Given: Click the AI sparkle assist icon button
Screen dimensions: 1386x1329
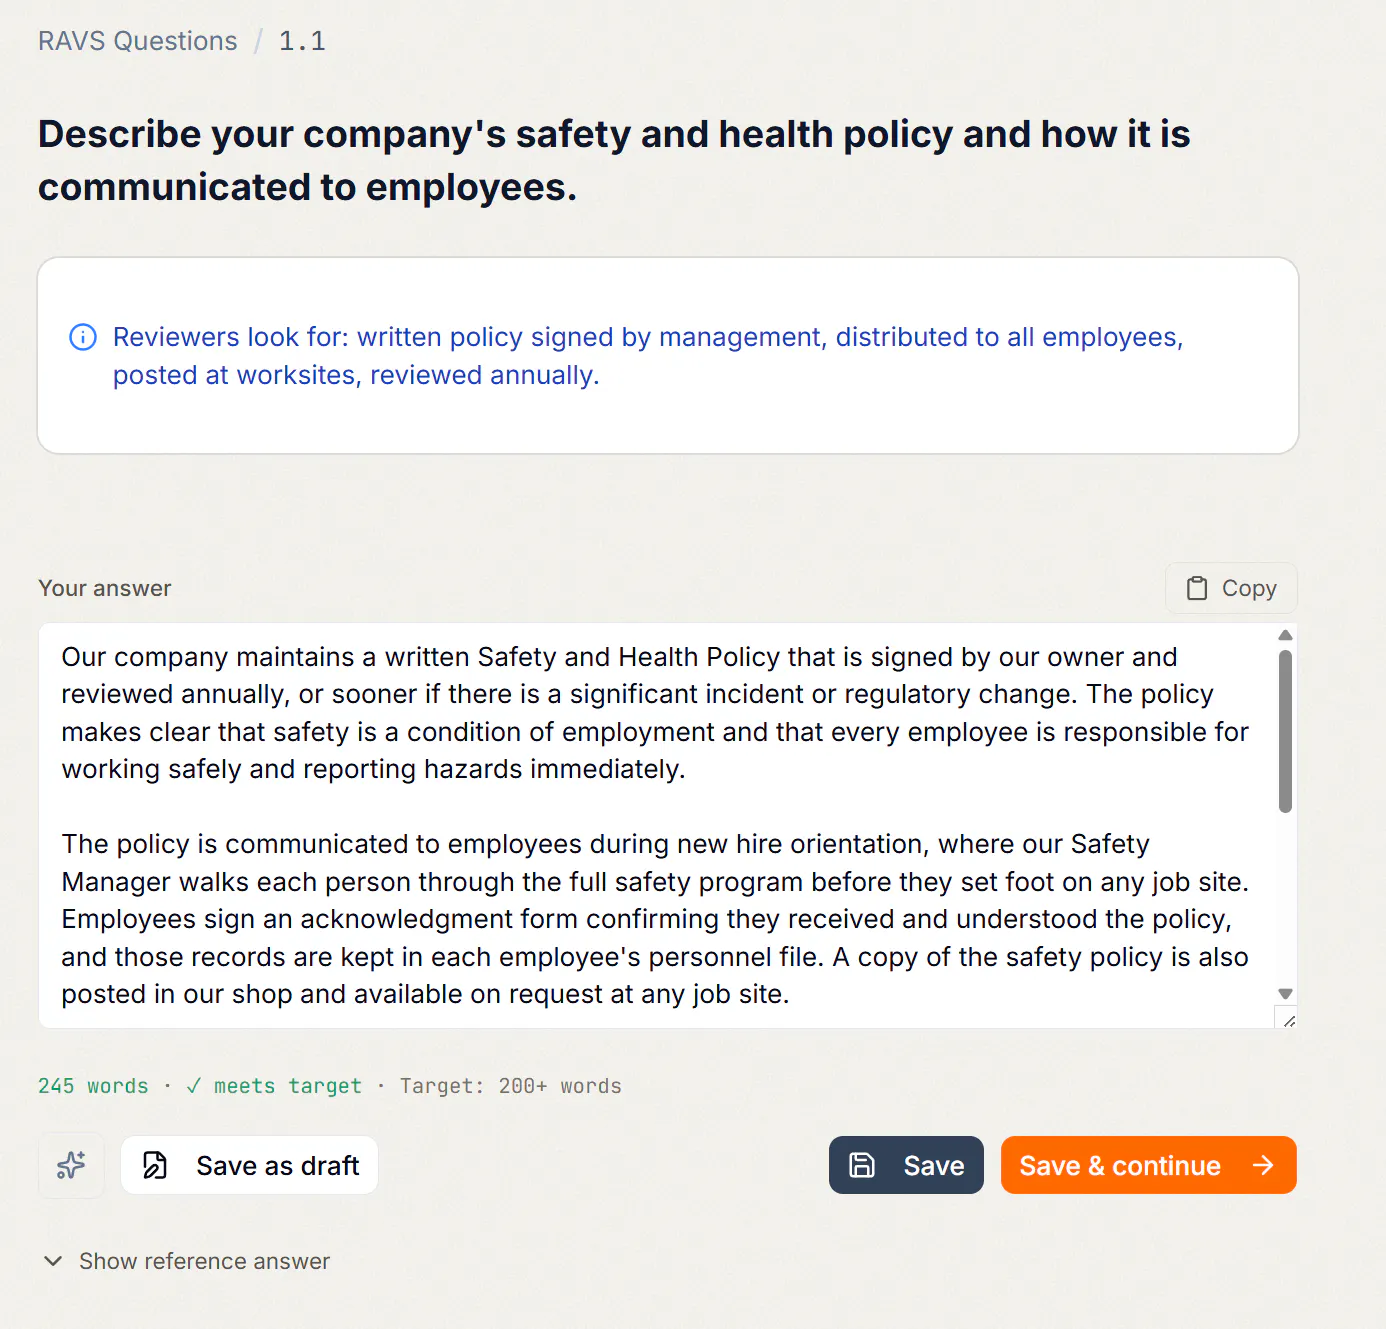Looking at the screenshot, I should (x=71, y=1165).
